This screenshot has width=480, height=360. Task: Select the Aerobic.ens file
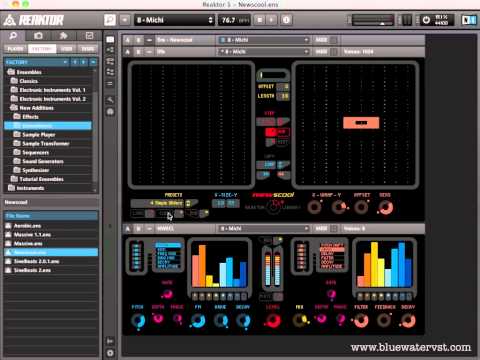click(51, 226)
